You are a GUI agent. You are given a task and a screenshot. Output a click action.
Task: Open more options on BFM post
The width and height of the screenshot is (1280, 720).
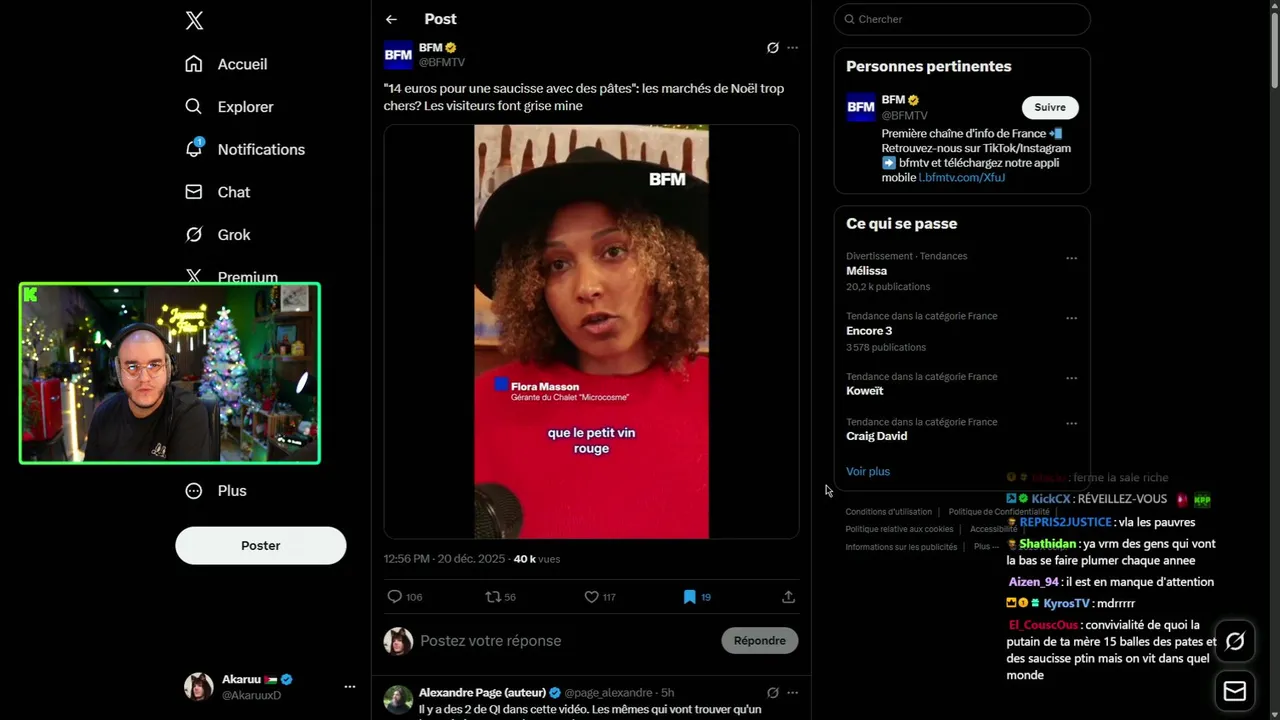pyautogui.click(x=793, y=48)
